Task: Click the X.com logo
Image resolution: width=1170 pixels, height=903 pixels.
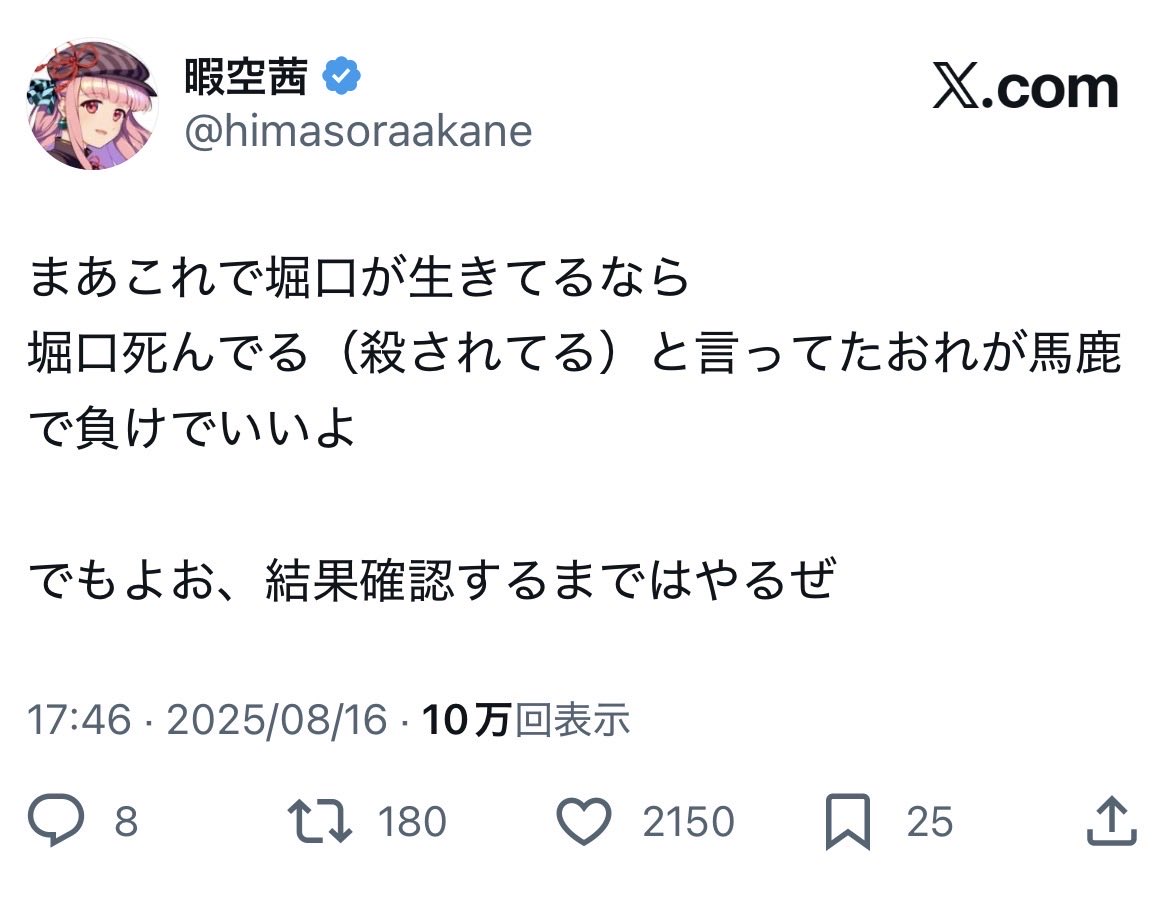Action: pyautogui.click(x=1025, y=88)
